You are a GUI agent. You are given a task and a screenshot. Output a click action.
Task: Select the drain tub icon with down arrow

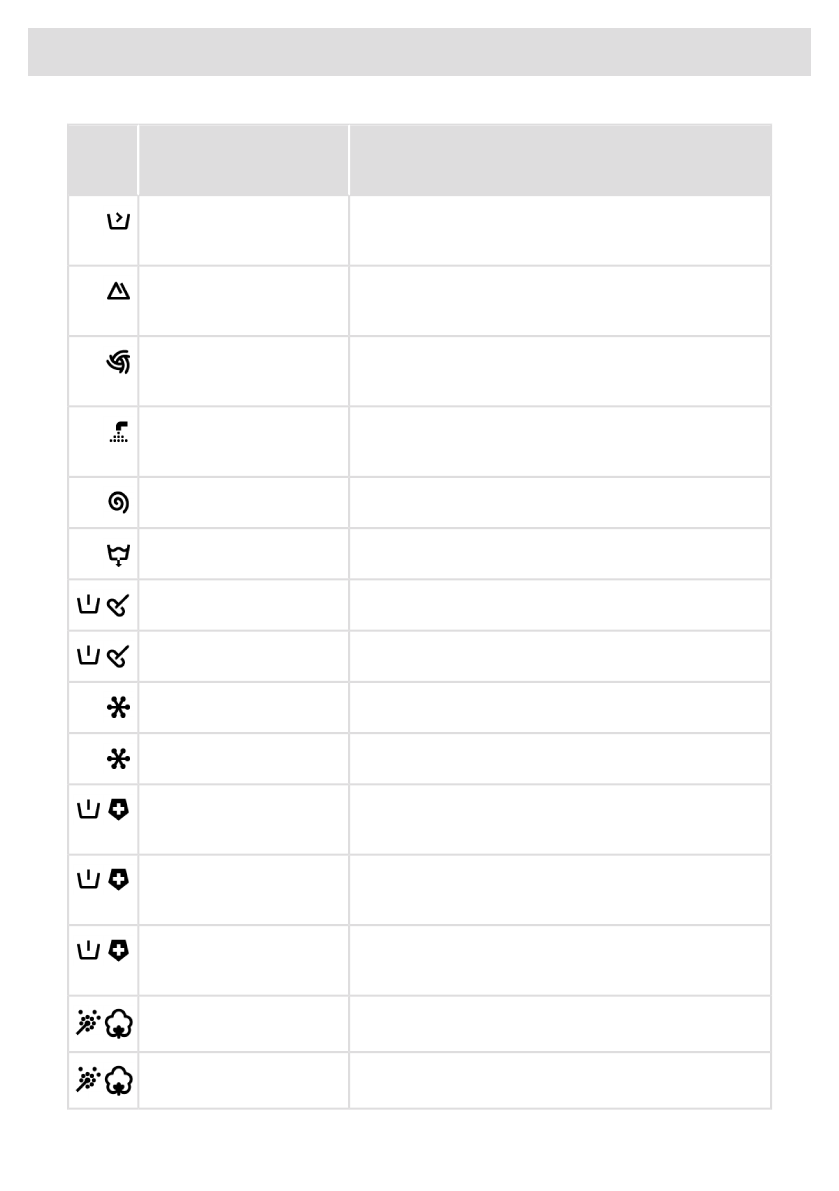tap(119, 553)
